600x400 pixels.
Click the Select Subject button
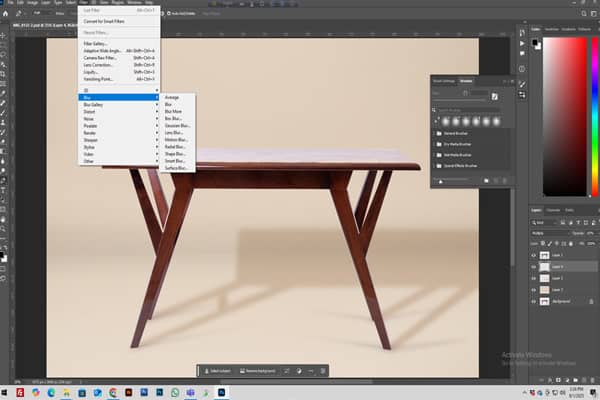pyautogui.click(x=217, y=371)
